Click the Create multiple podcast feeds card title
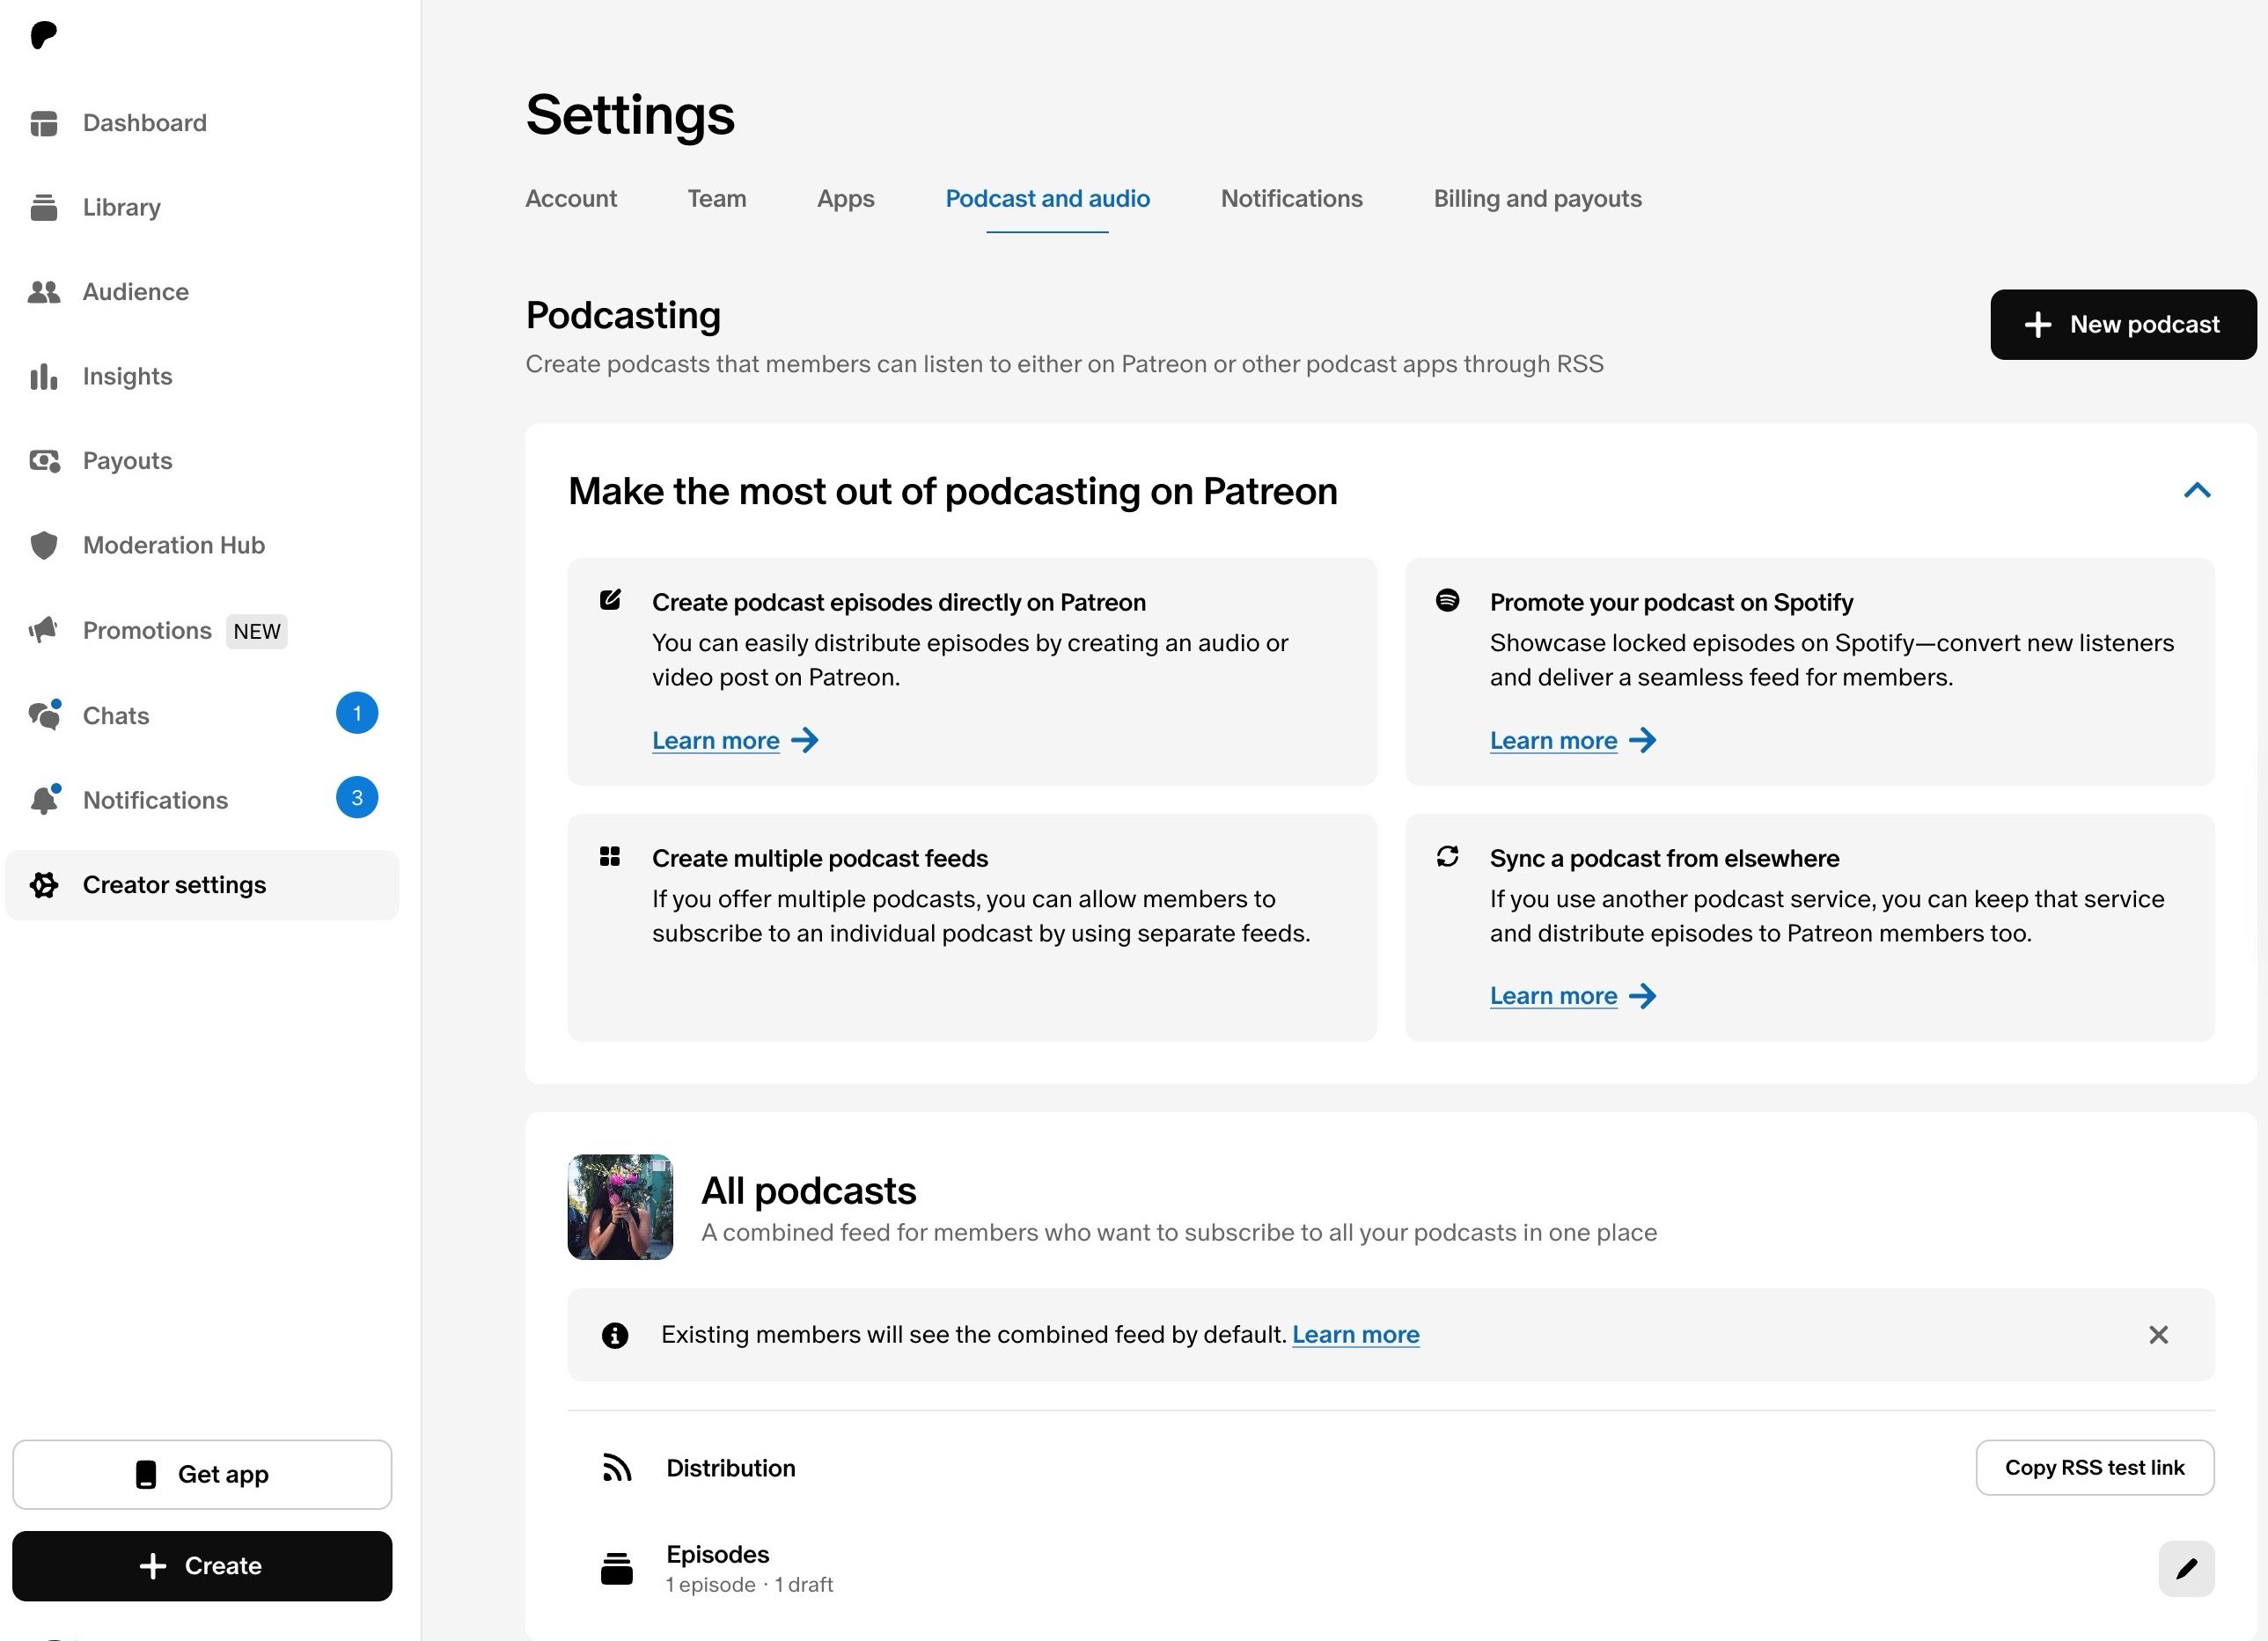2268x1641 pixels. [820, 858]
